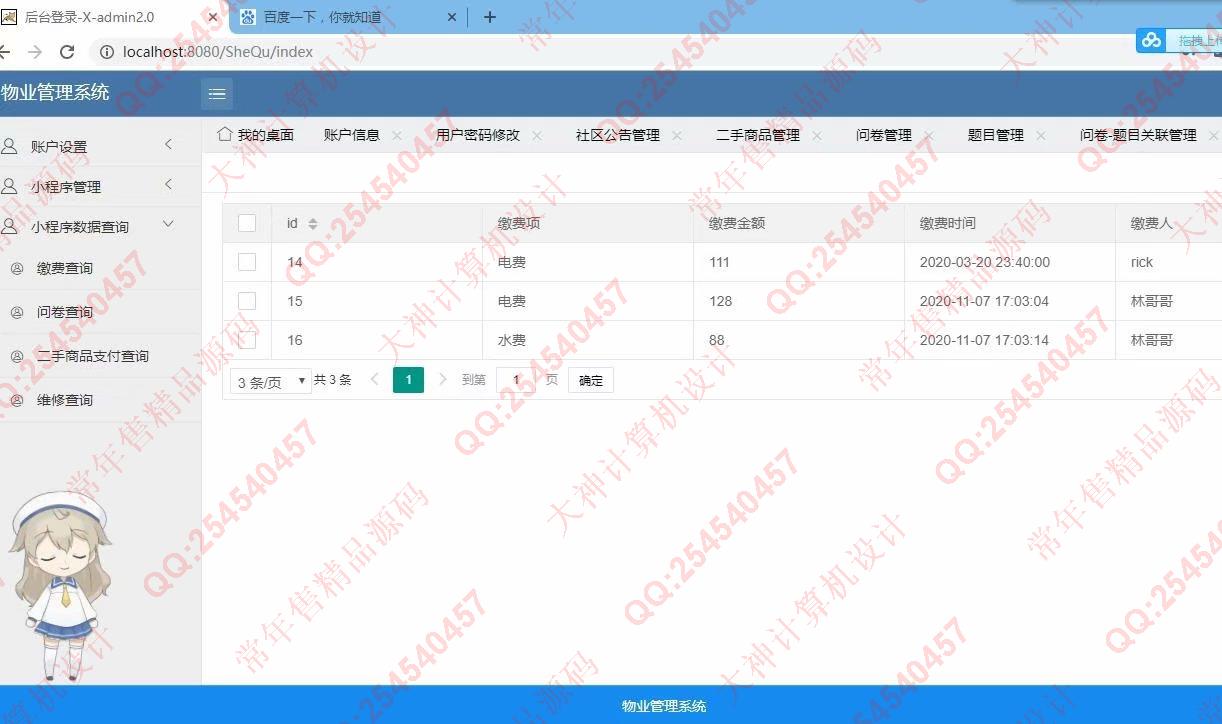Switch to the 用户密码修改 tab
The width and height of the screenshot is (1222, 724).
tap(478, 135)
